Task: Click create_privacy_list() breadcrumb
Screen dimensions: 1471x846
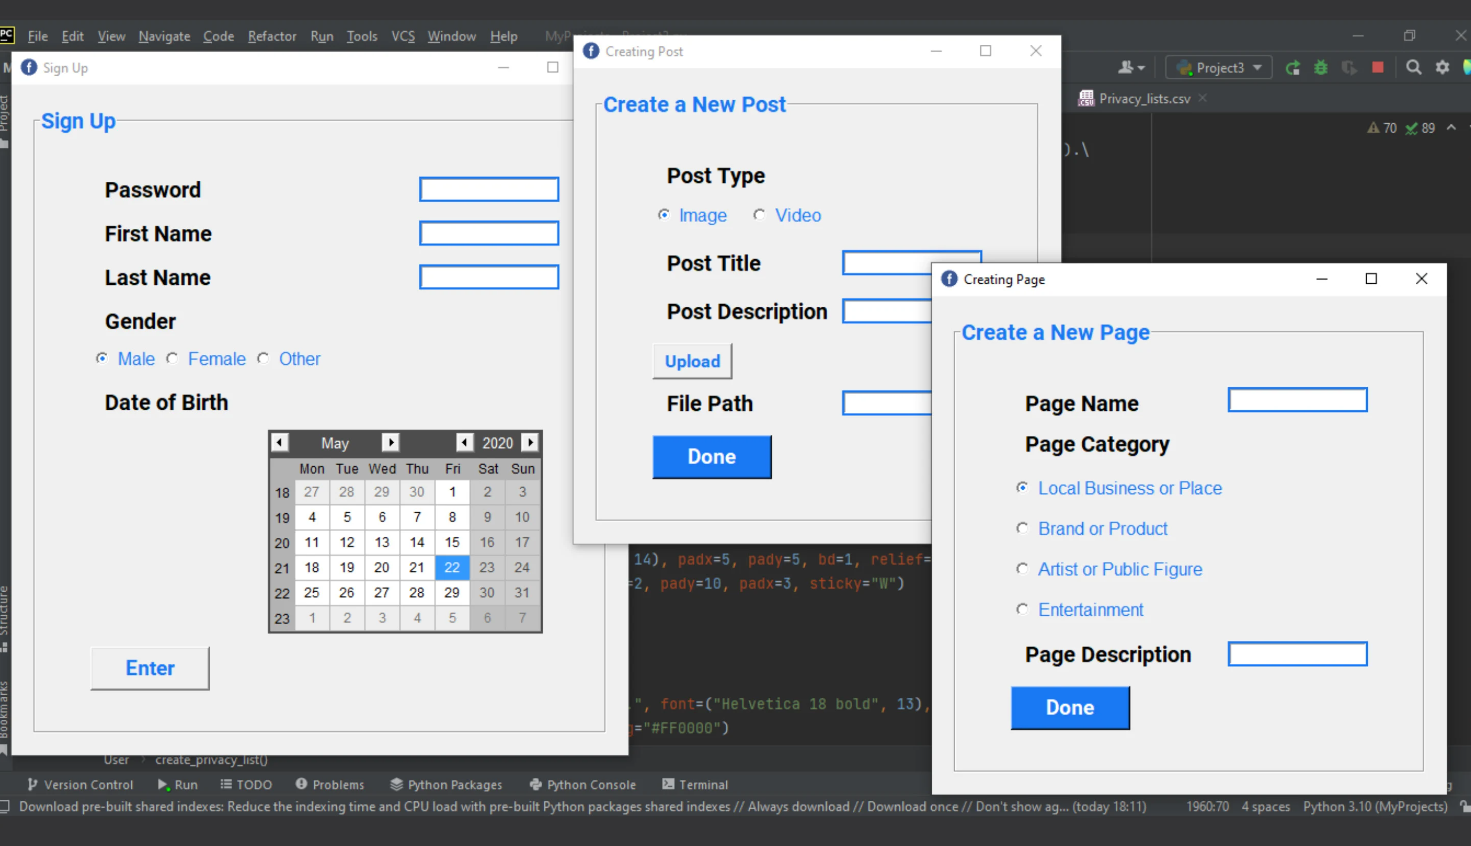Action: [211, 760]
